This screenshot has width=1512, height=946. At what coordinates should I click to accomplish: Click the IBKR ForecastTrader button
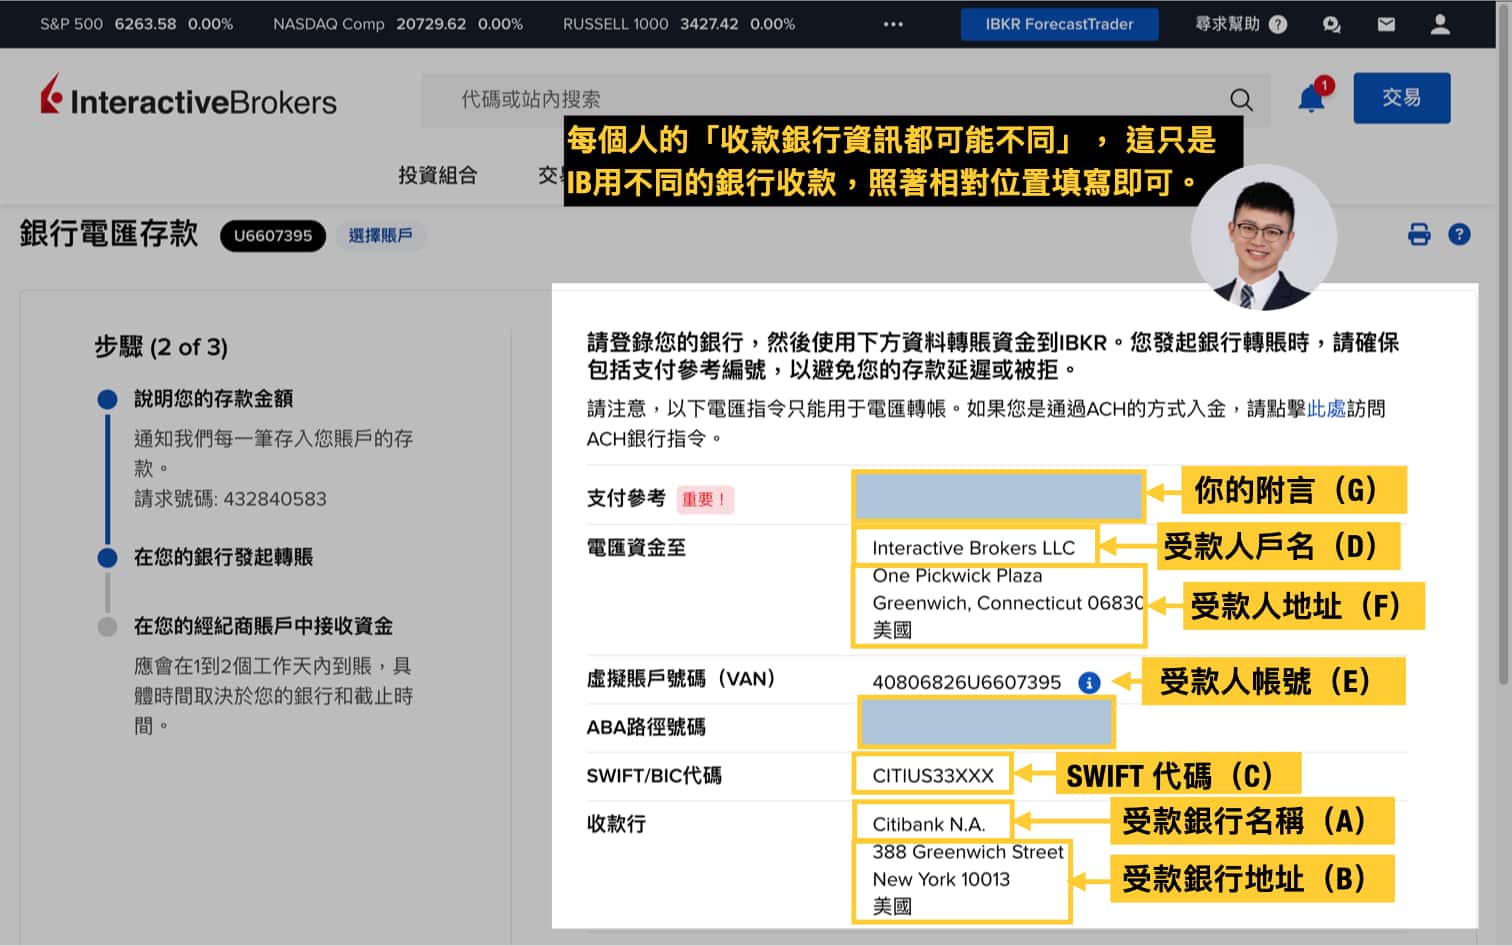(1059, 24)
